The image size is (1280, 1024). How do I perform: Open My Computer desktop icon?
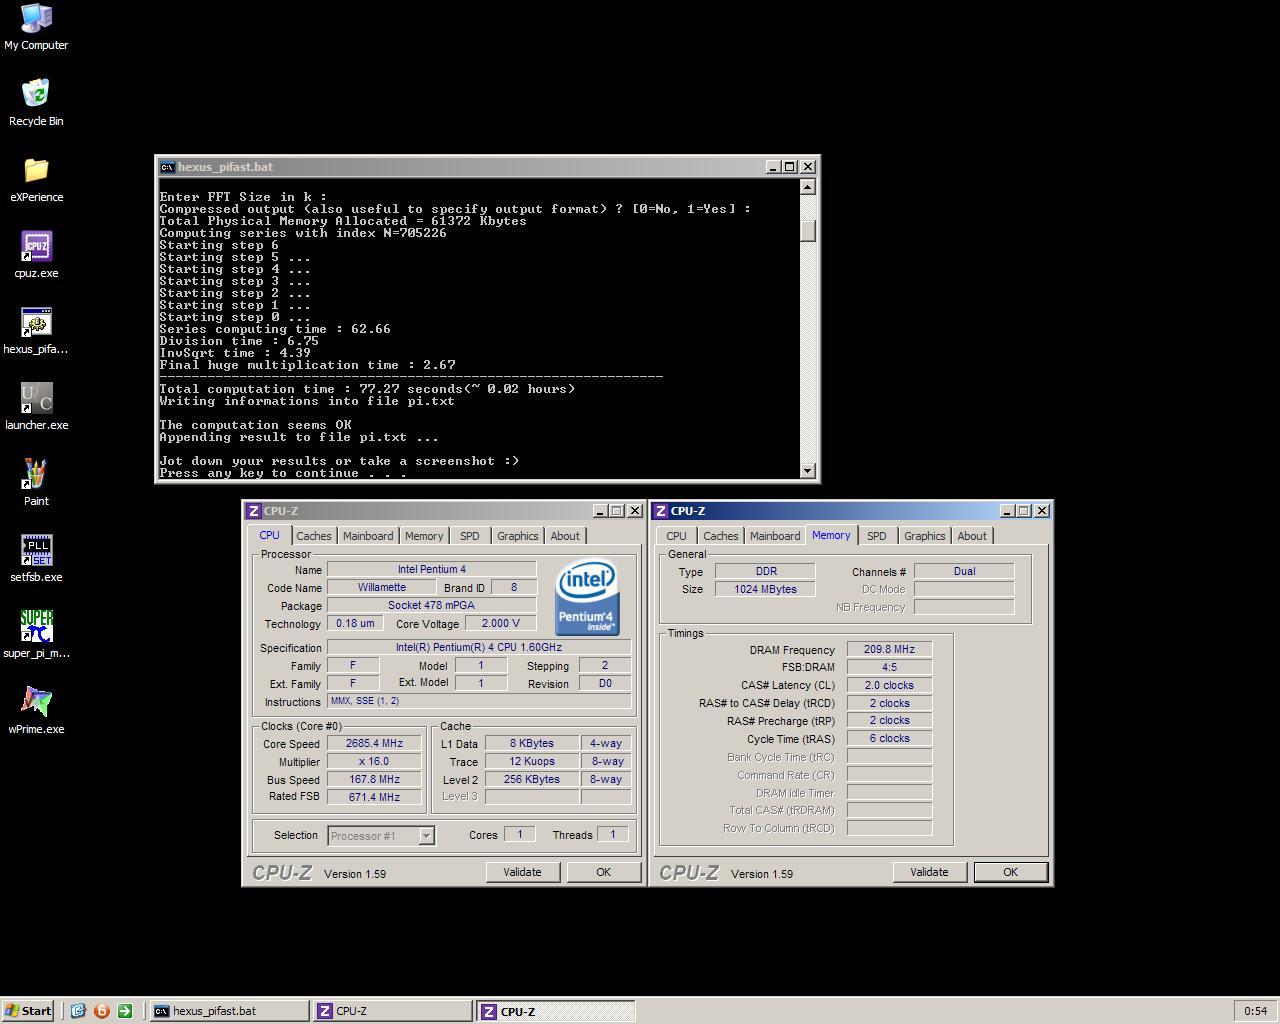pyautogui.click(x=36, y=27)
